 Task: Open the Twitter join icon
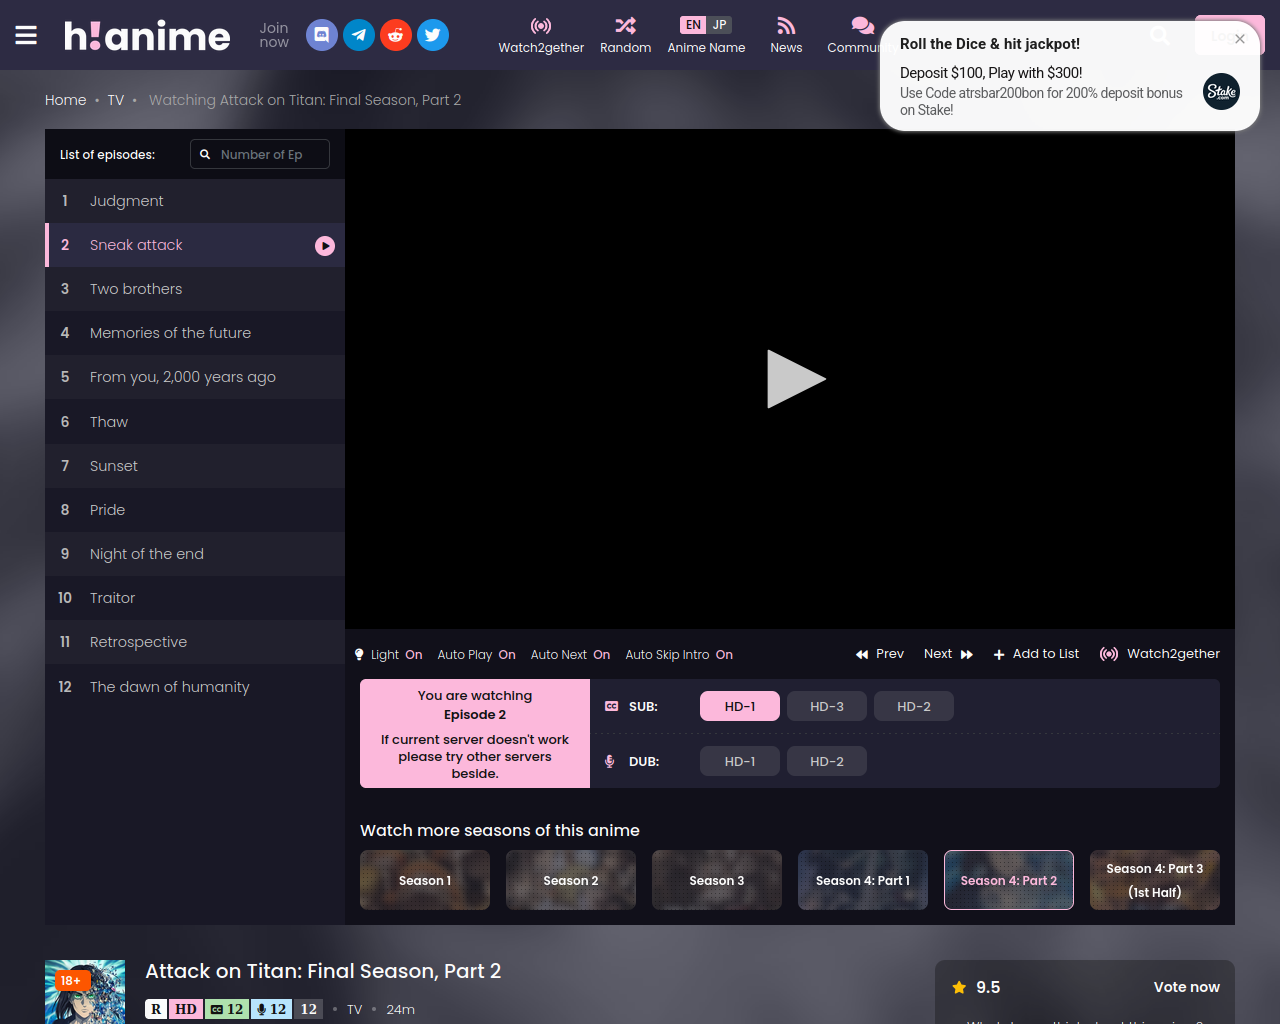pyautogui.click(x=432, y=35)
